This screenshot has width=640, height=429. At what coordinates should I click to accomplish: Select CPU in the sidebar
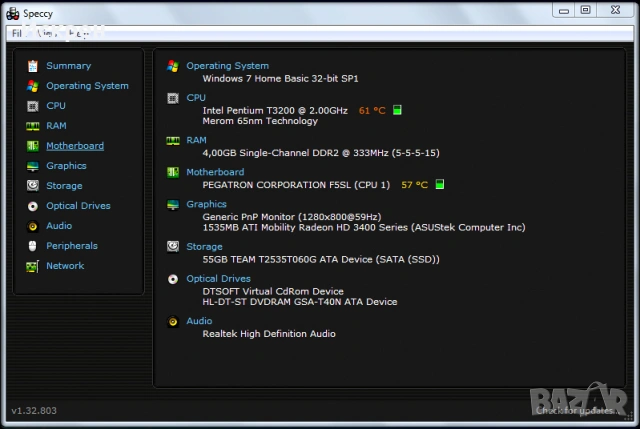(x=56, y=106)
